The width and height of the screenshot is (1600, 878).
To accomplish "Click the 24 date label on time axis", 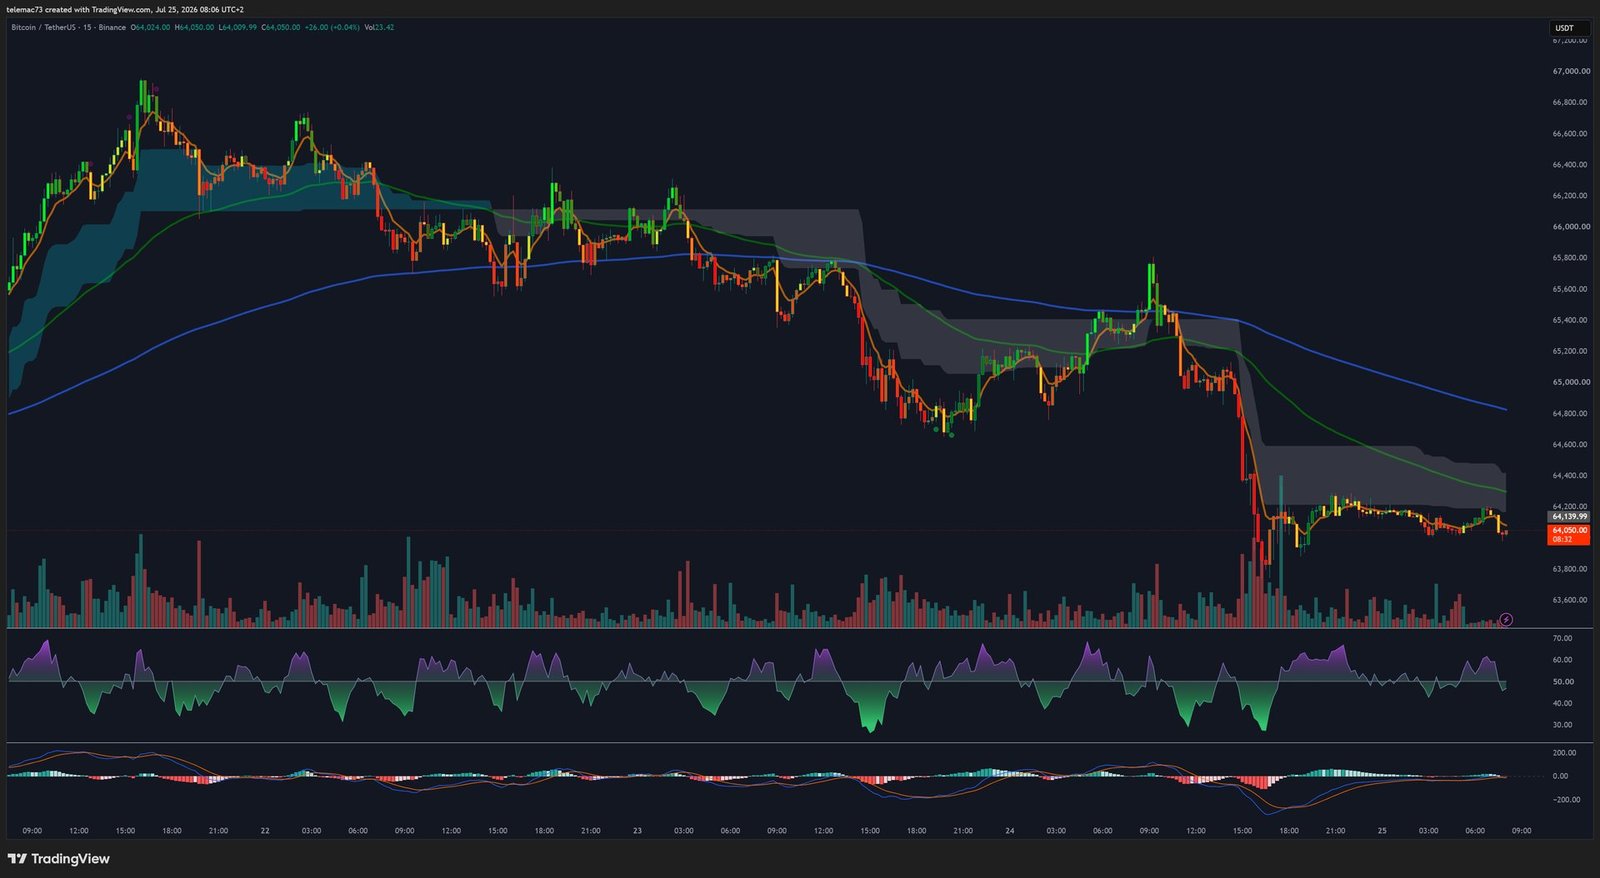I will coord(1010,831).
